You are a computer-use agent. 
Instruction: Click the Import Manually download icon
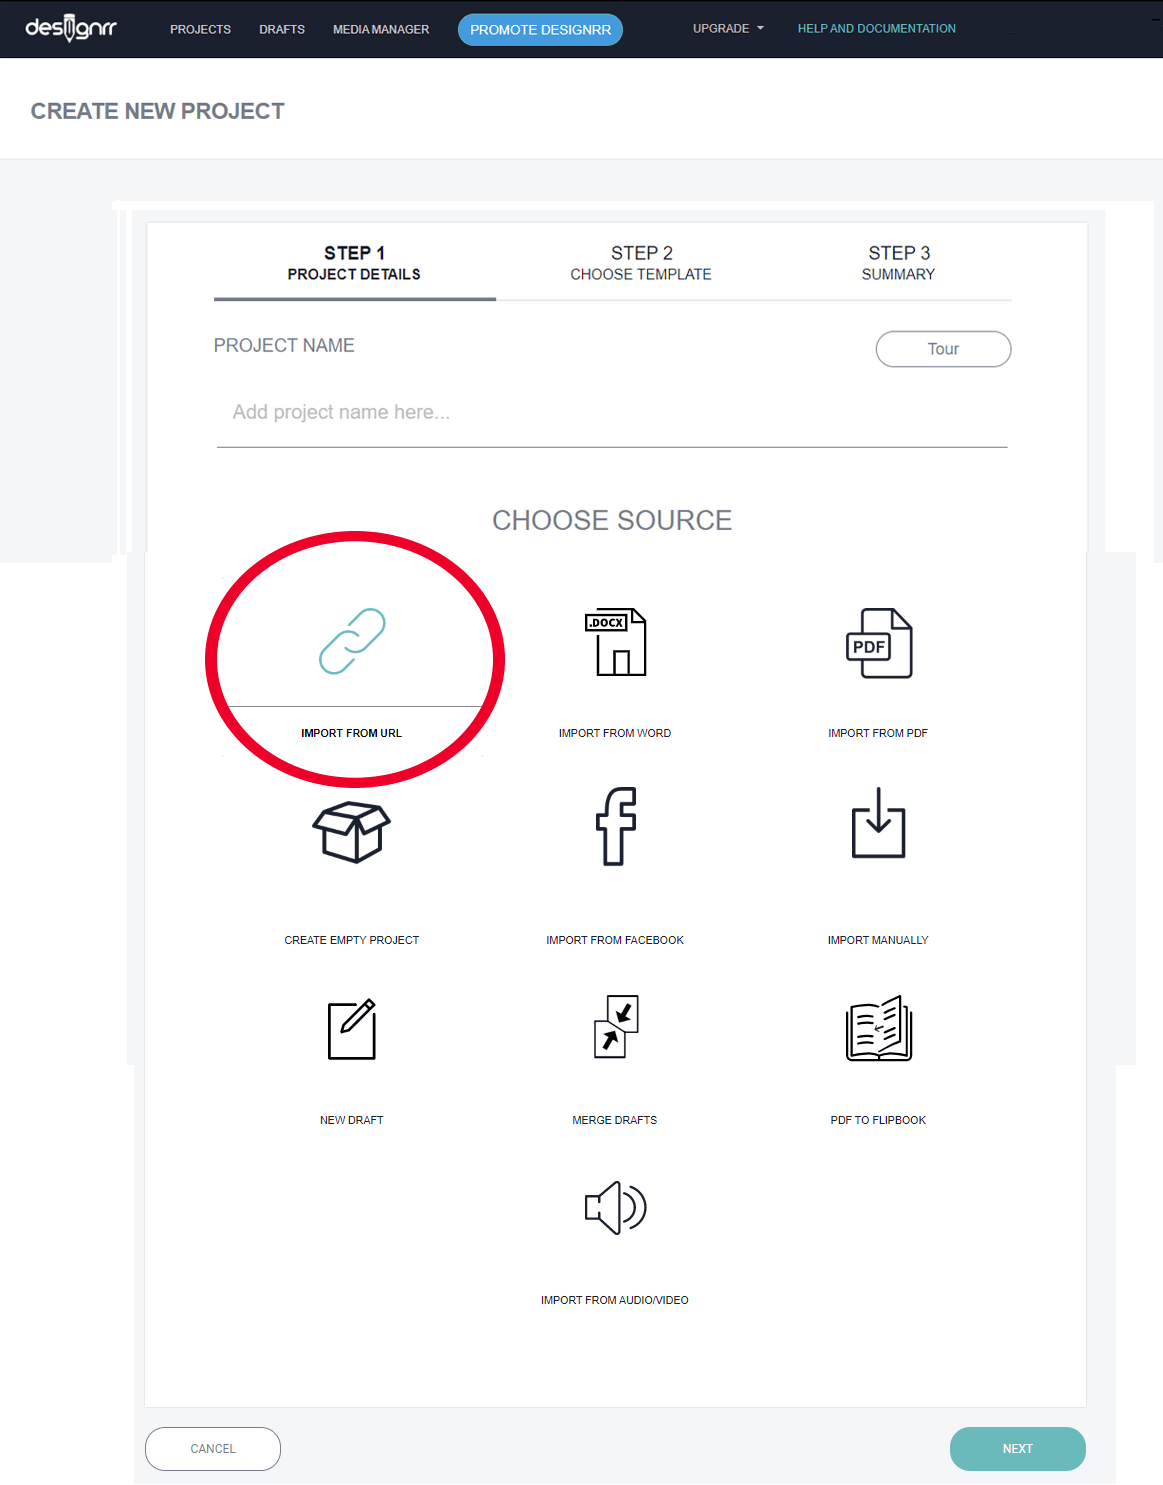coord(878,824)
